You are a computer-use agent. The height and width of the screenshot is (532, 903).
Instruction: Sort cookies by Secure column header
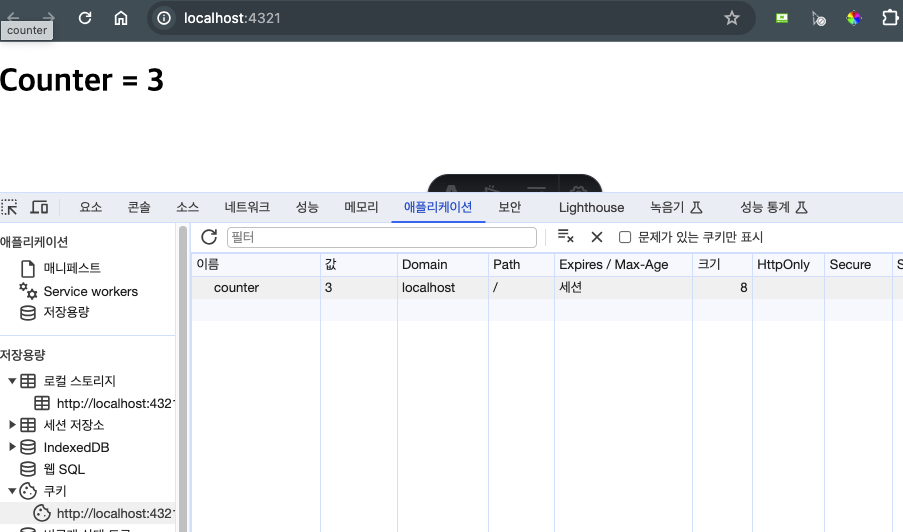pyautogui.click(x=858, y=265)
